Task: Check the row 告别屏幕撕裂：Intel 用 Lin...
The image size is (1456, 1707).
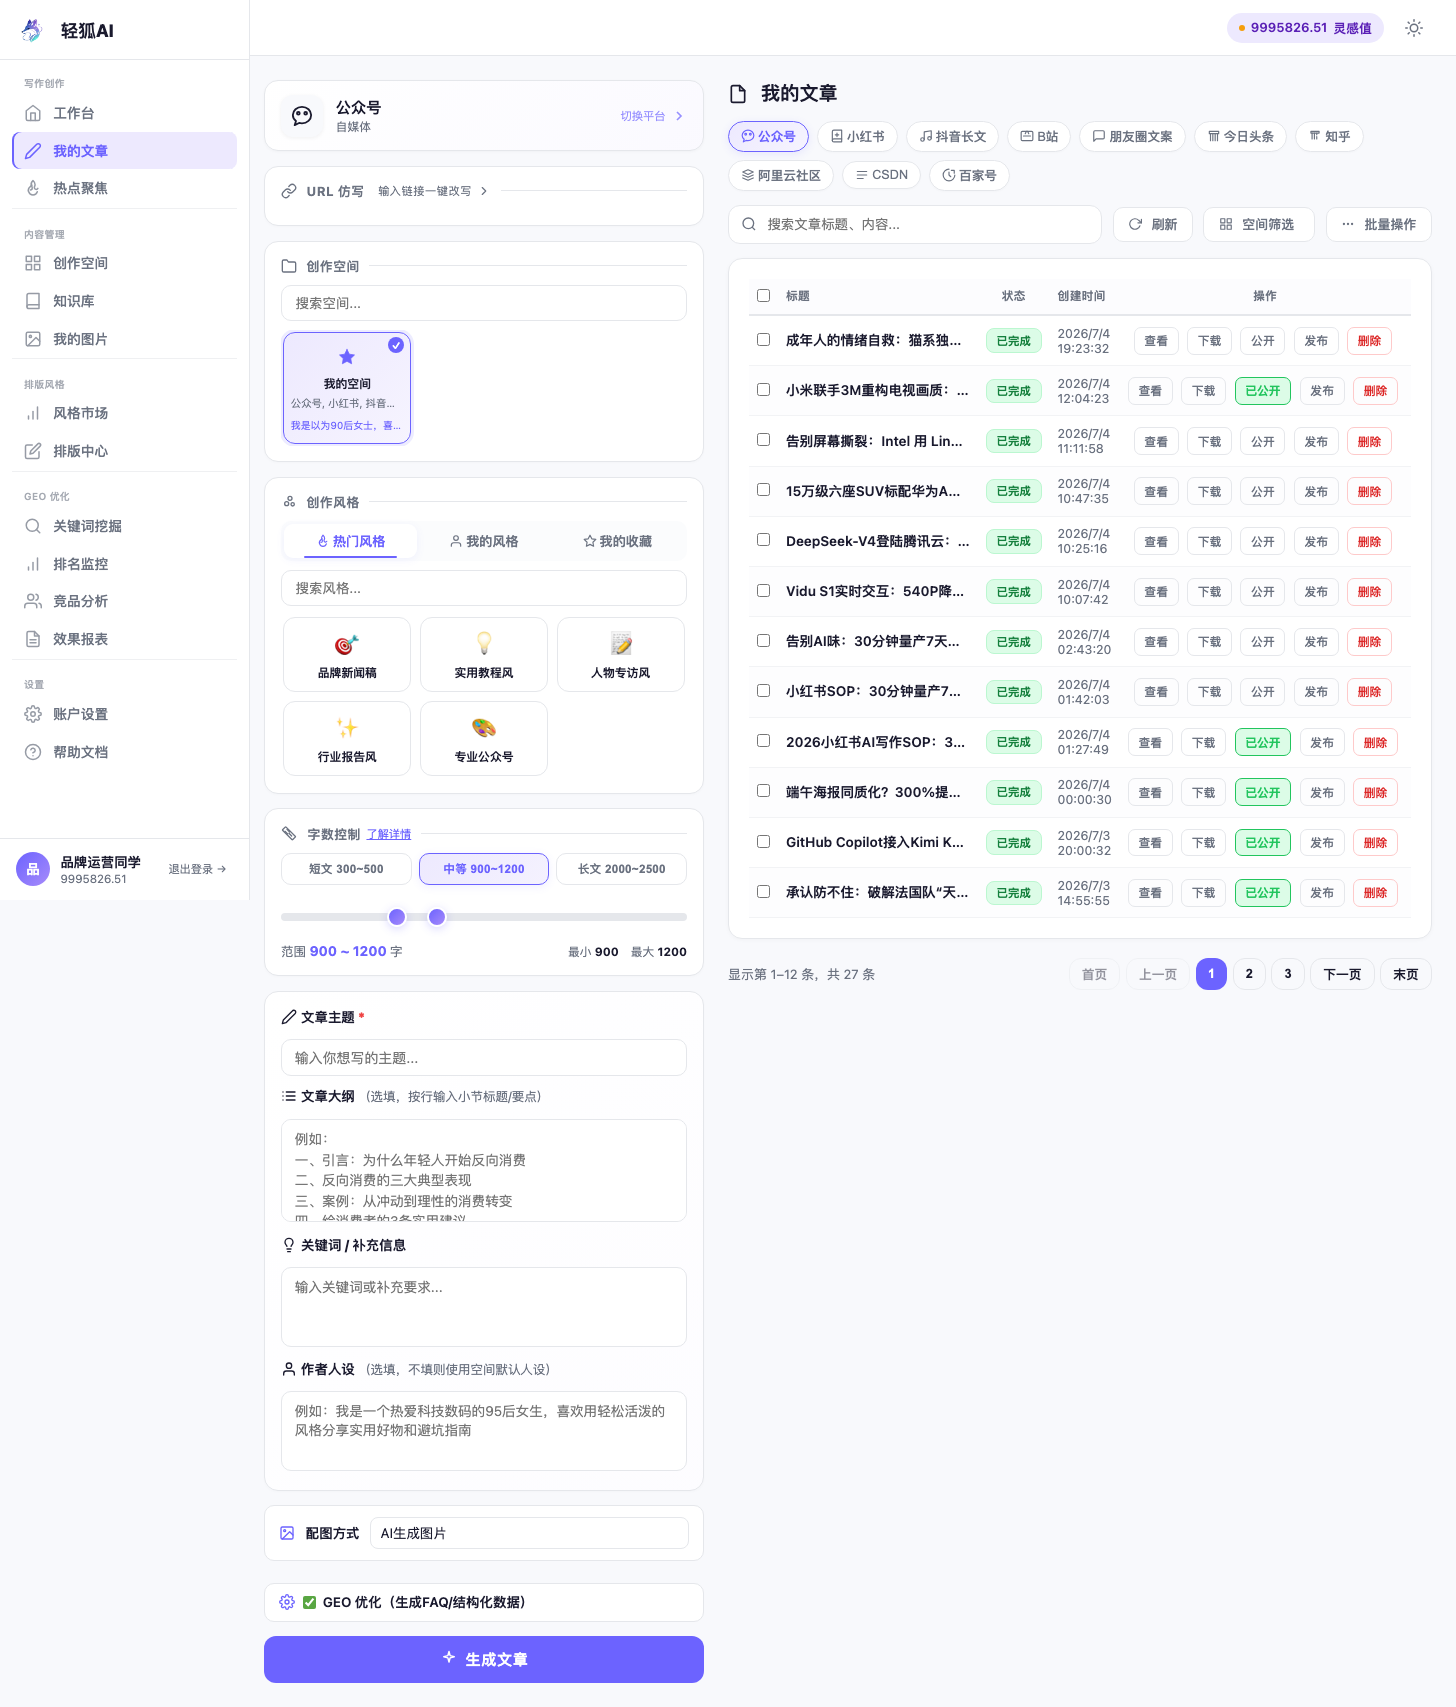Action: pos(764,440)
